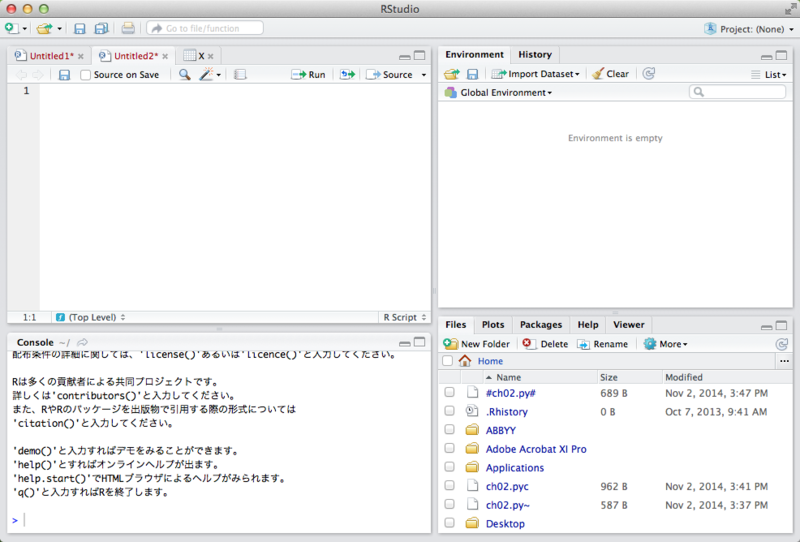
Task: Click the Environment refresh icon
Action: click(x=648, y=74)
